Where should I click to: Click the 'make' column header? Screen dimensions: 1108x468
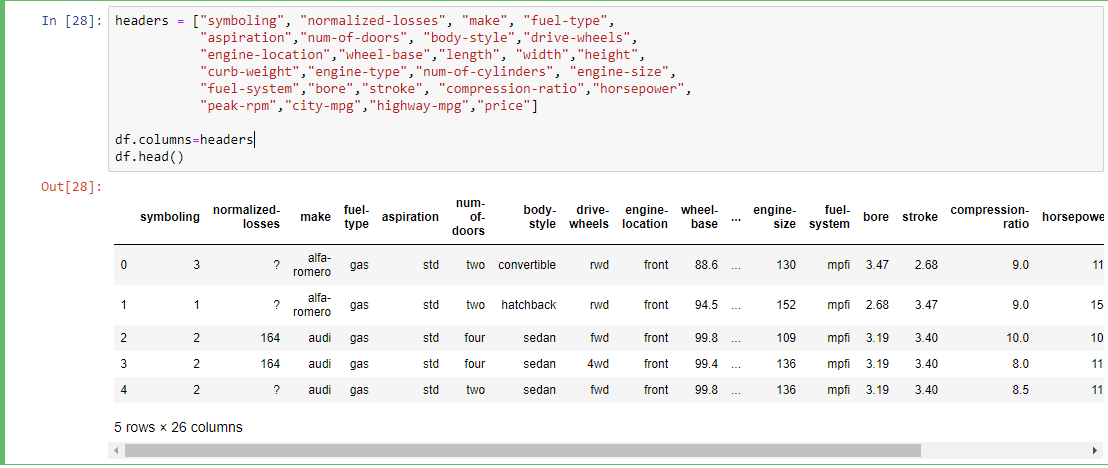(315, 217)
